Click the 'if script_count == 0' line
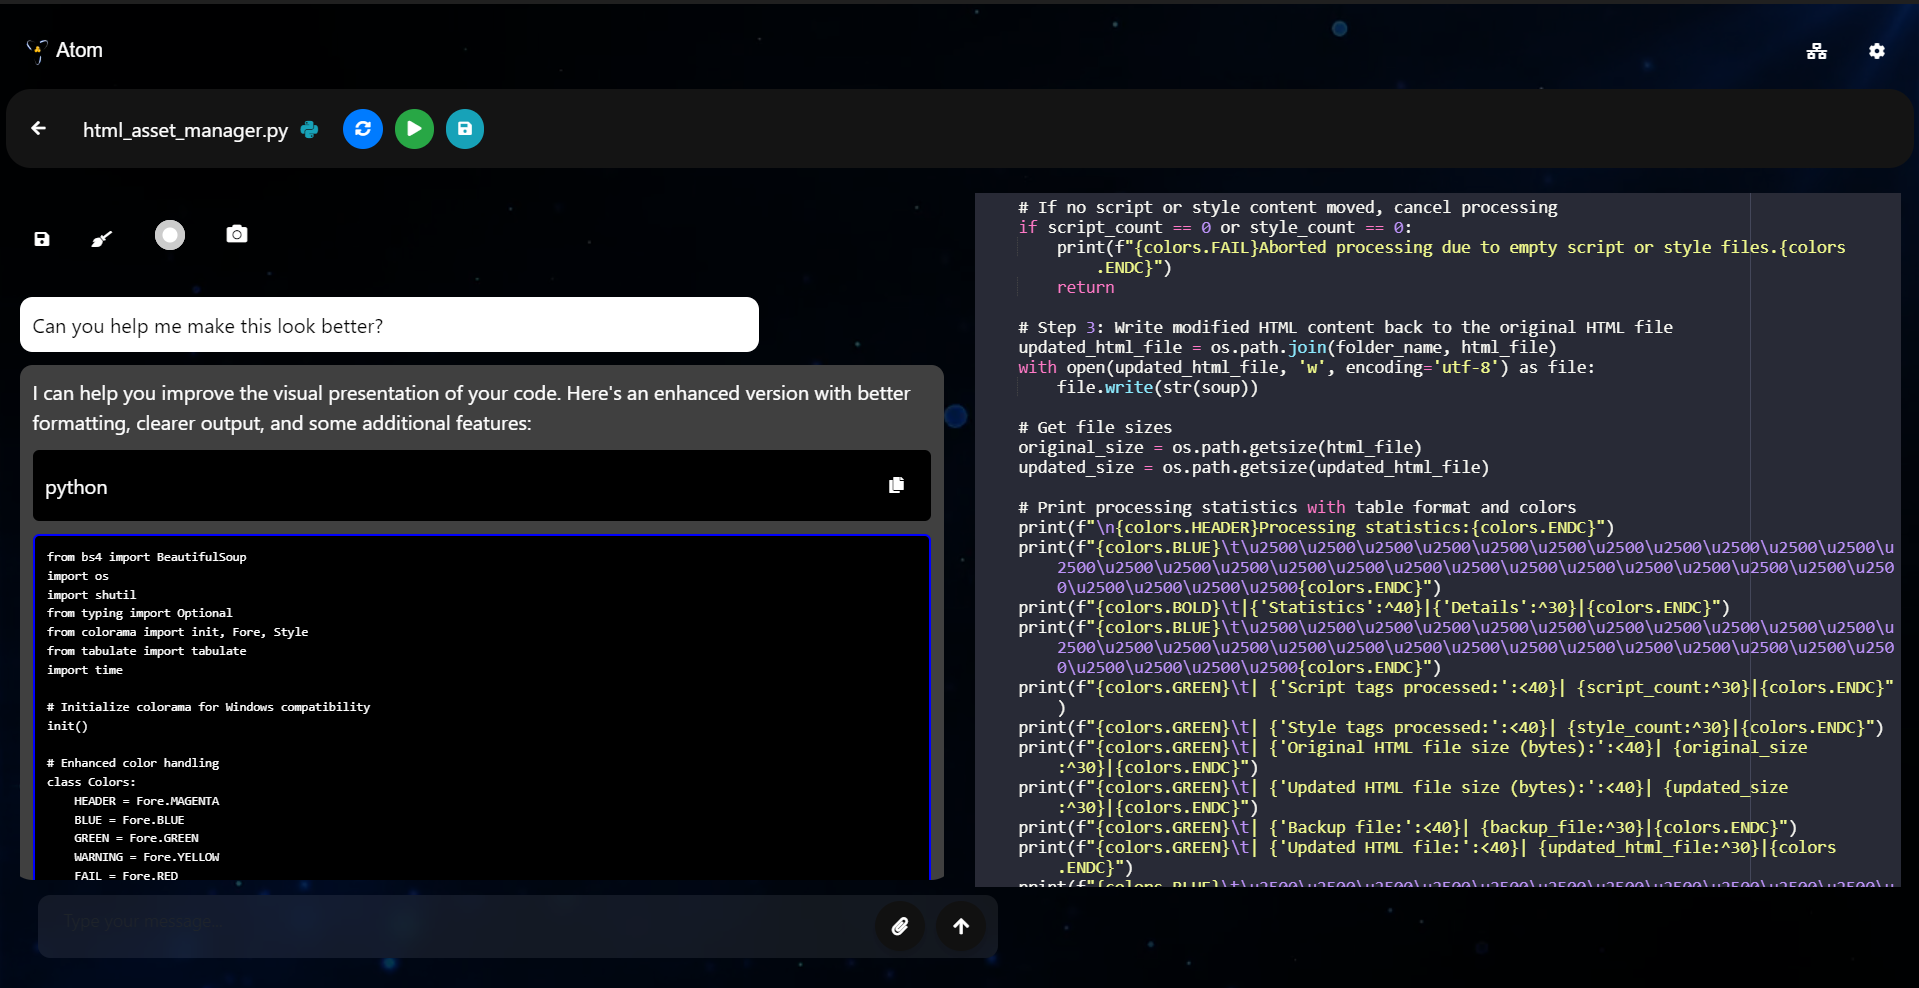Screen dimensions: 1919x988 1215,228
